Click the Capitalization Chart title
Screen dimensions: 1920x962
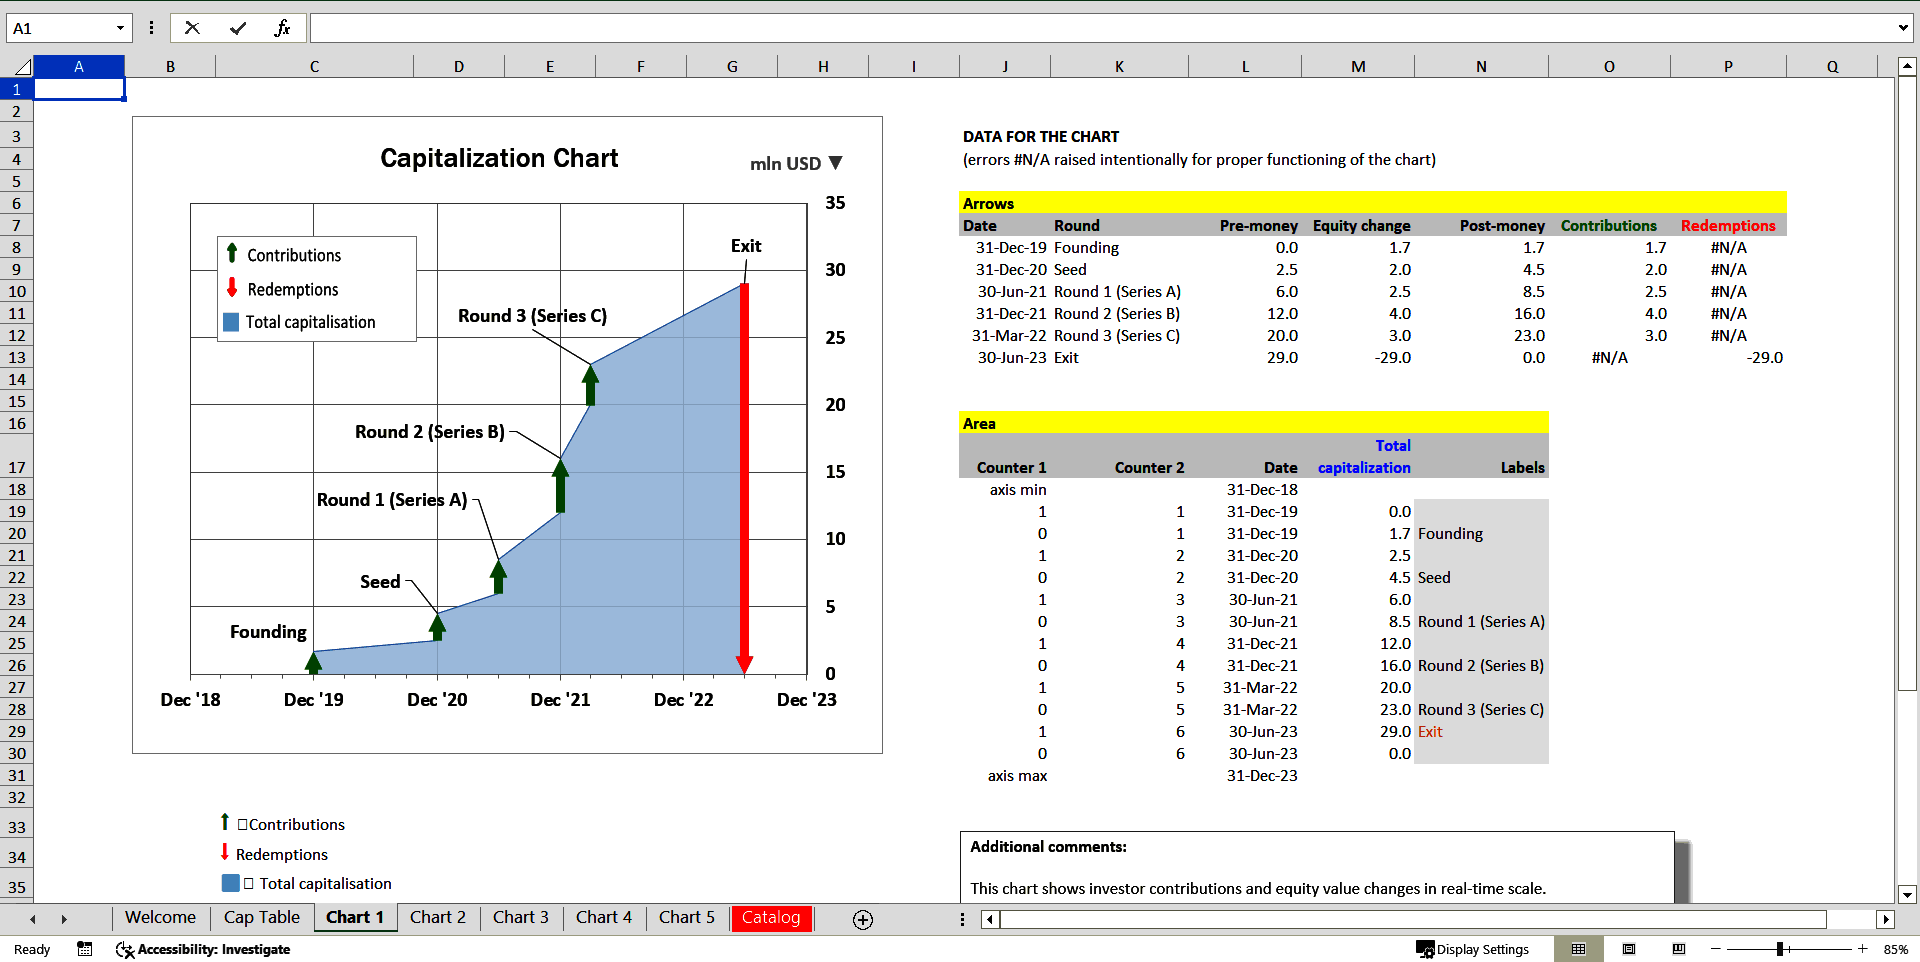coord(499,158)
